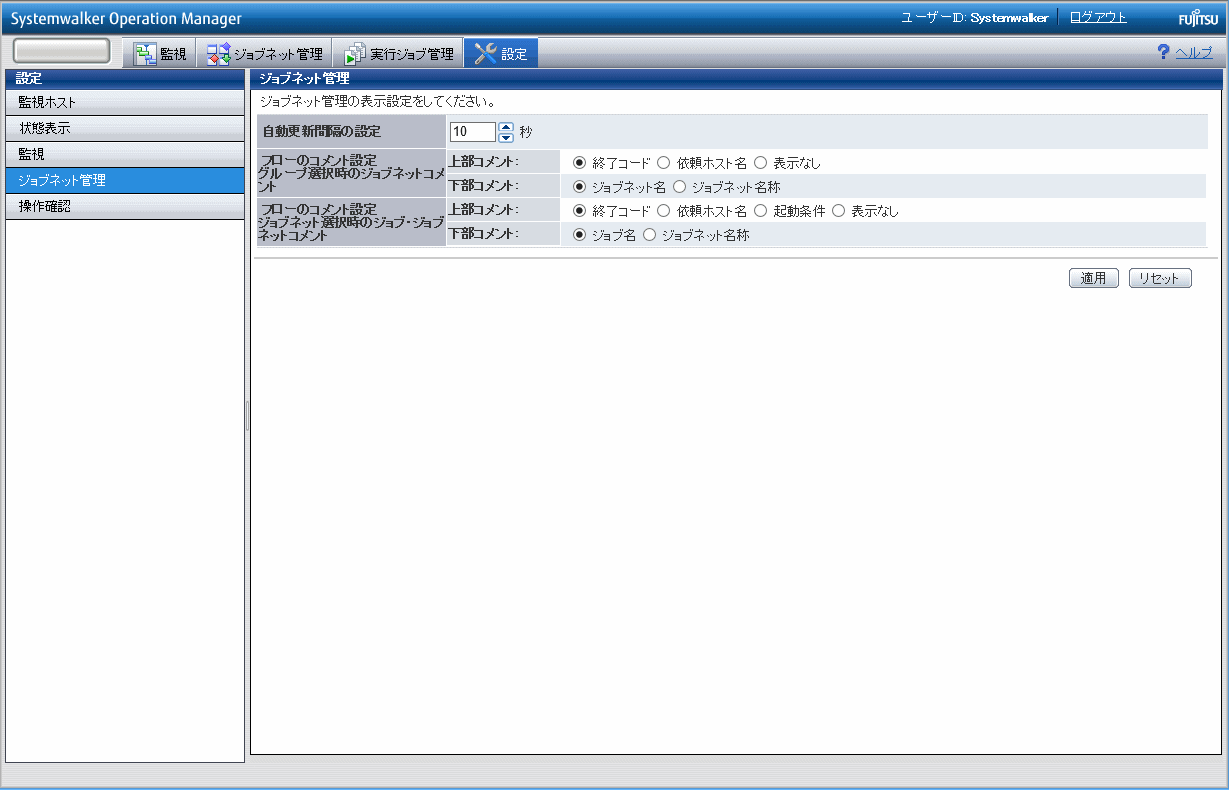Select 表示なし for group upper comment
Screen dimensions: 1229x790
tap(760, 163)
